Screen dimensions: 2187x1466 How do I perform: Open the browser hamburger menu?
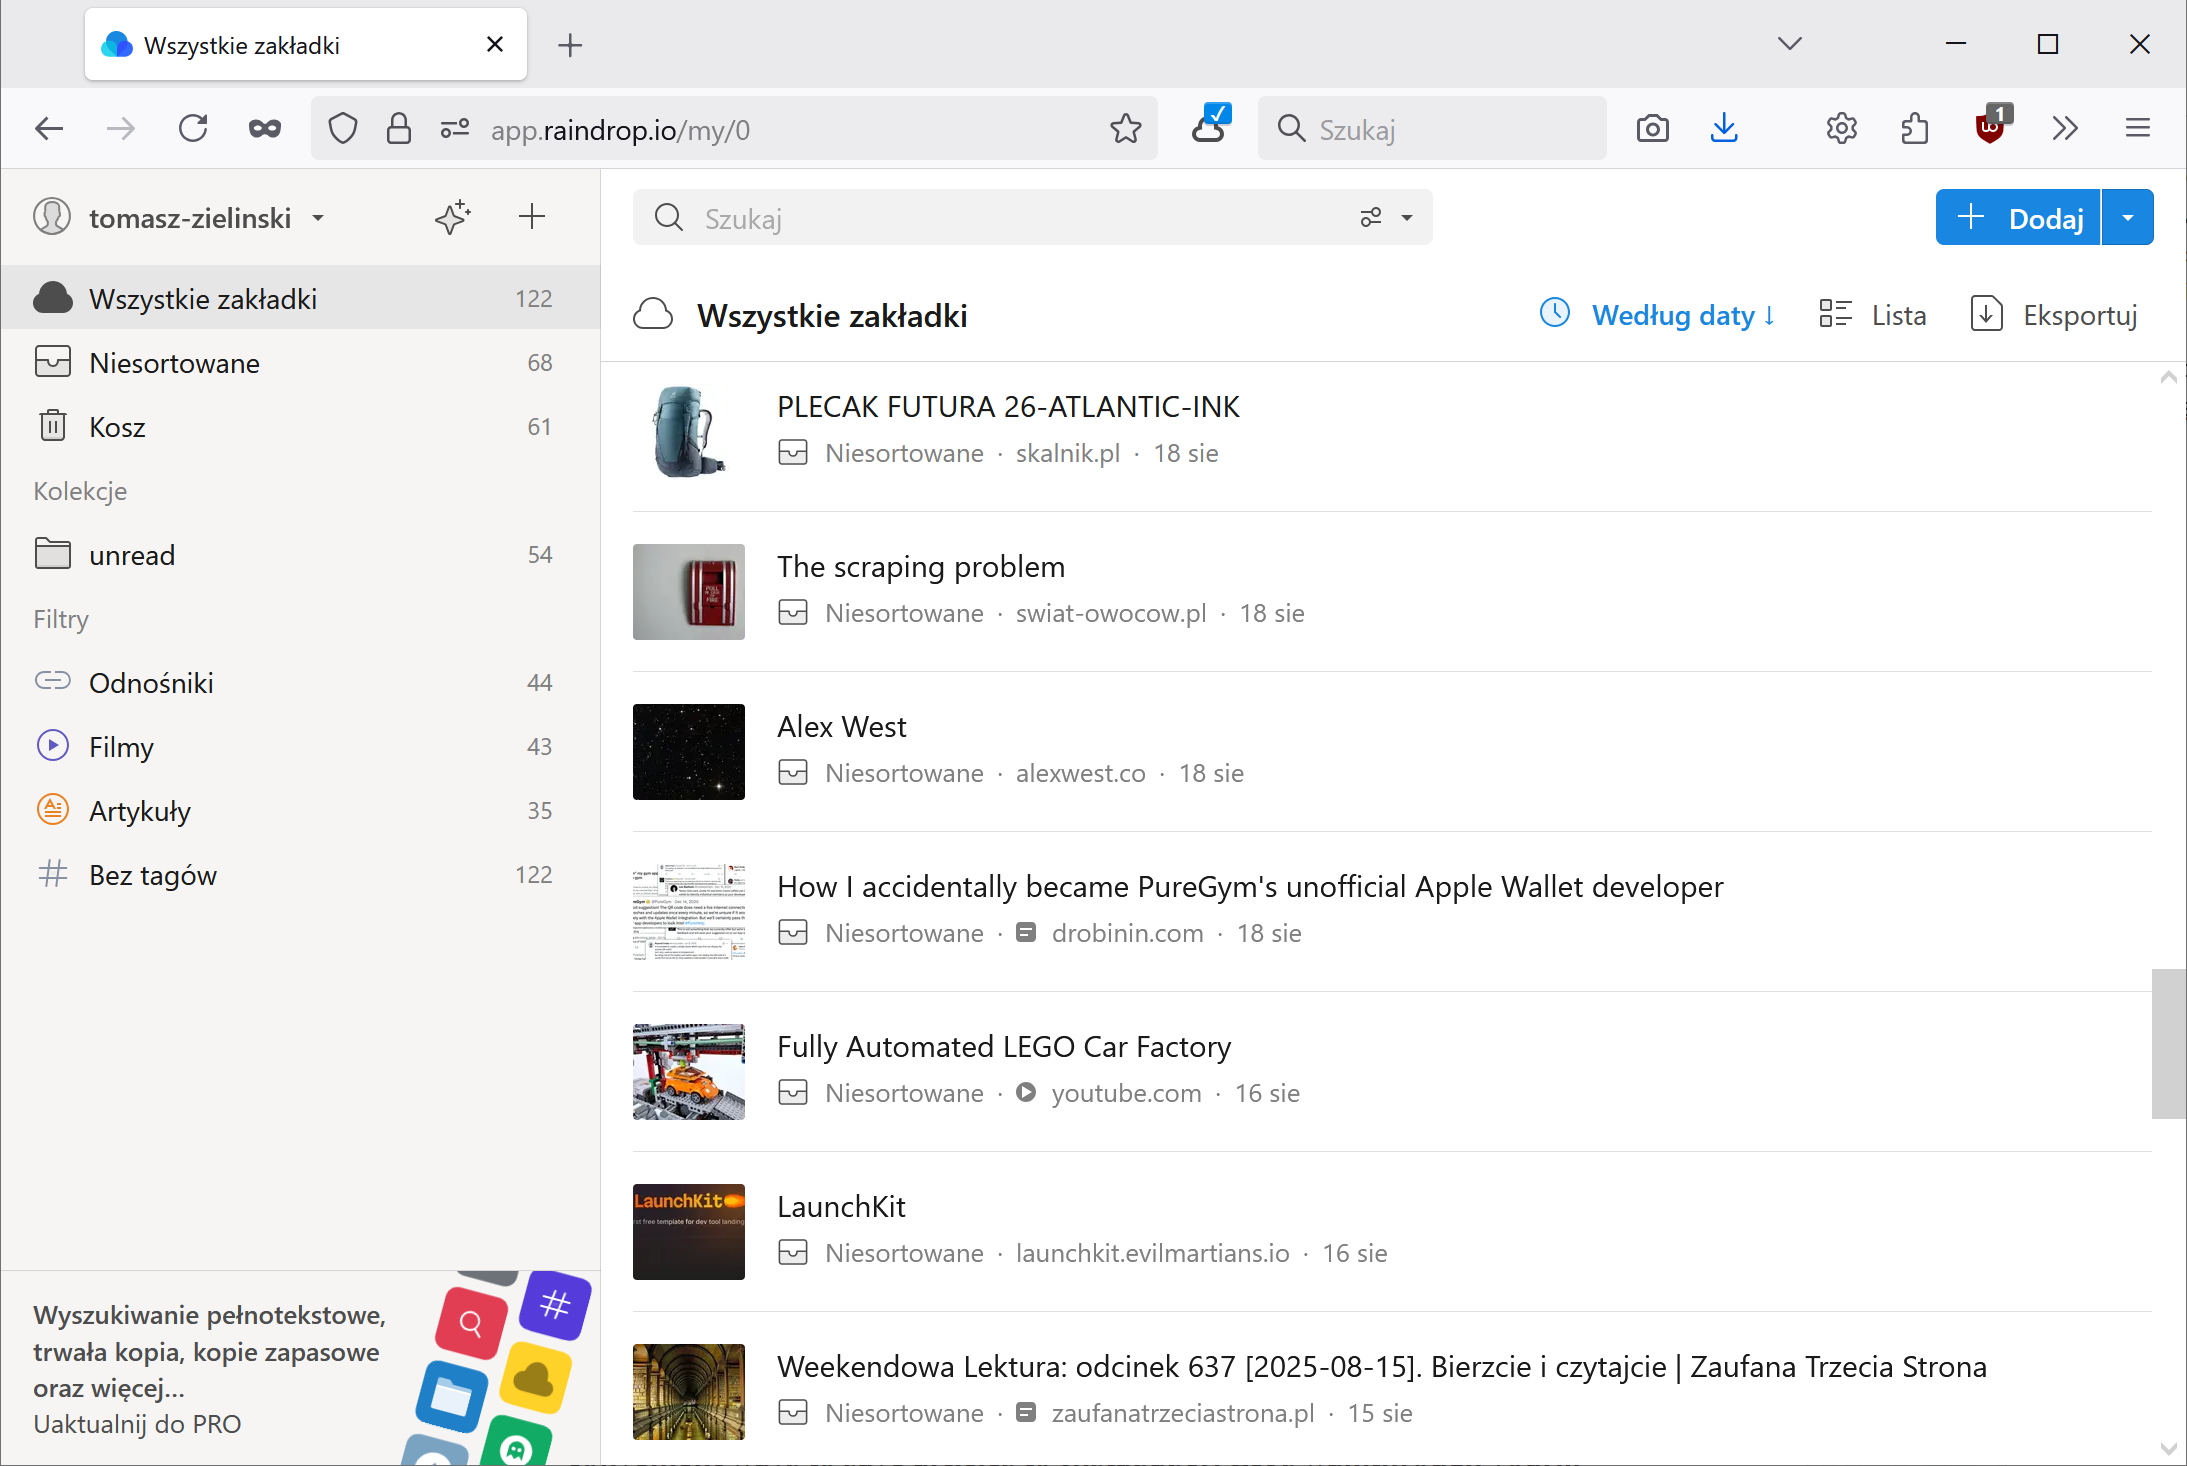coord(2138,128)
